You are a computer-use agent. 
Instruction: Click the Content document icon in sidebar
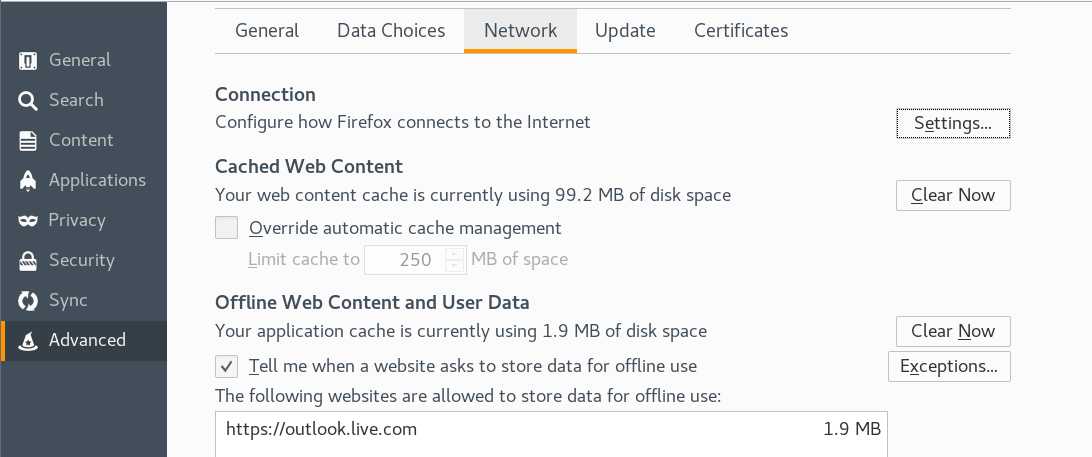(28, 140)
